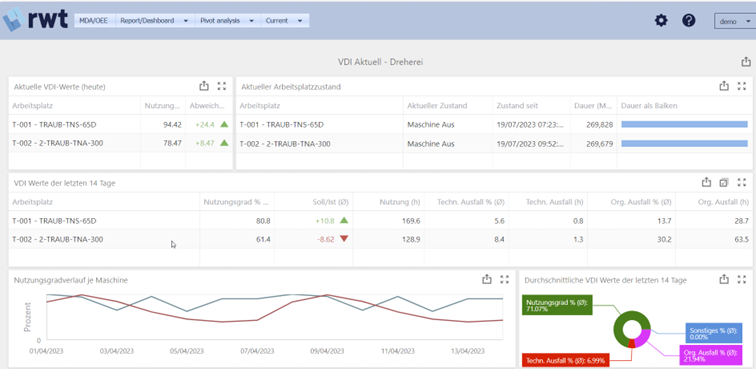This screenshot has width=756, height=369.
Task: Click the edit icon in VDI Werte der letzten 14 Tage
Action: point(724,182)
